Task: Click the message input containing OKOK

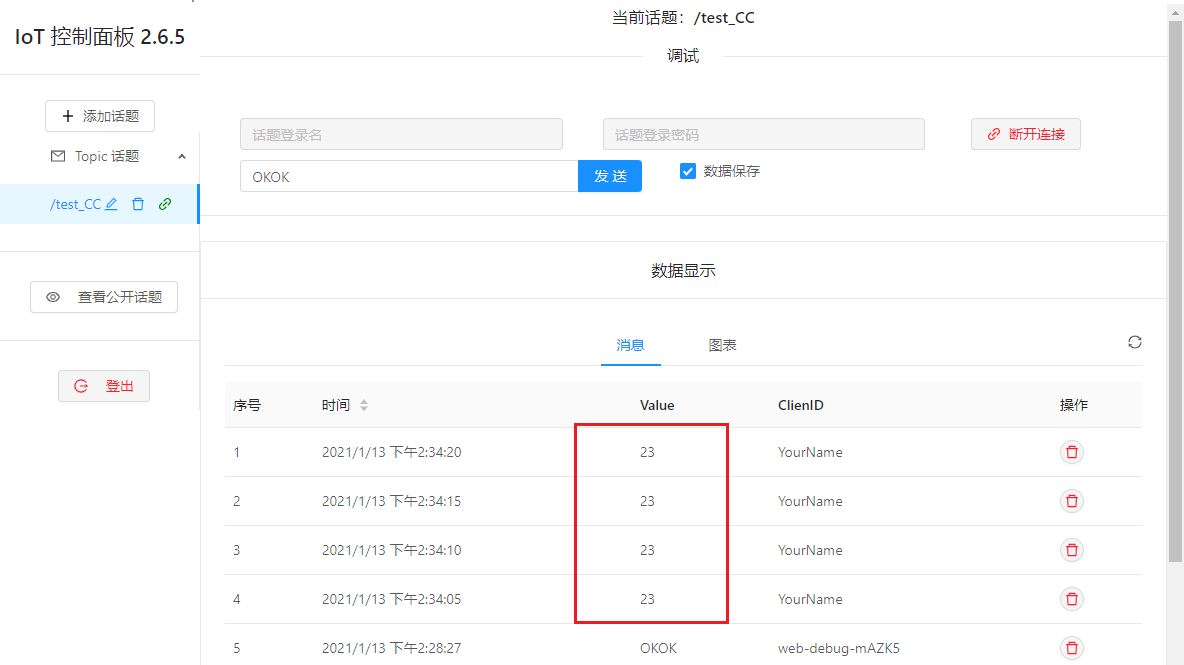Action: 409,176
